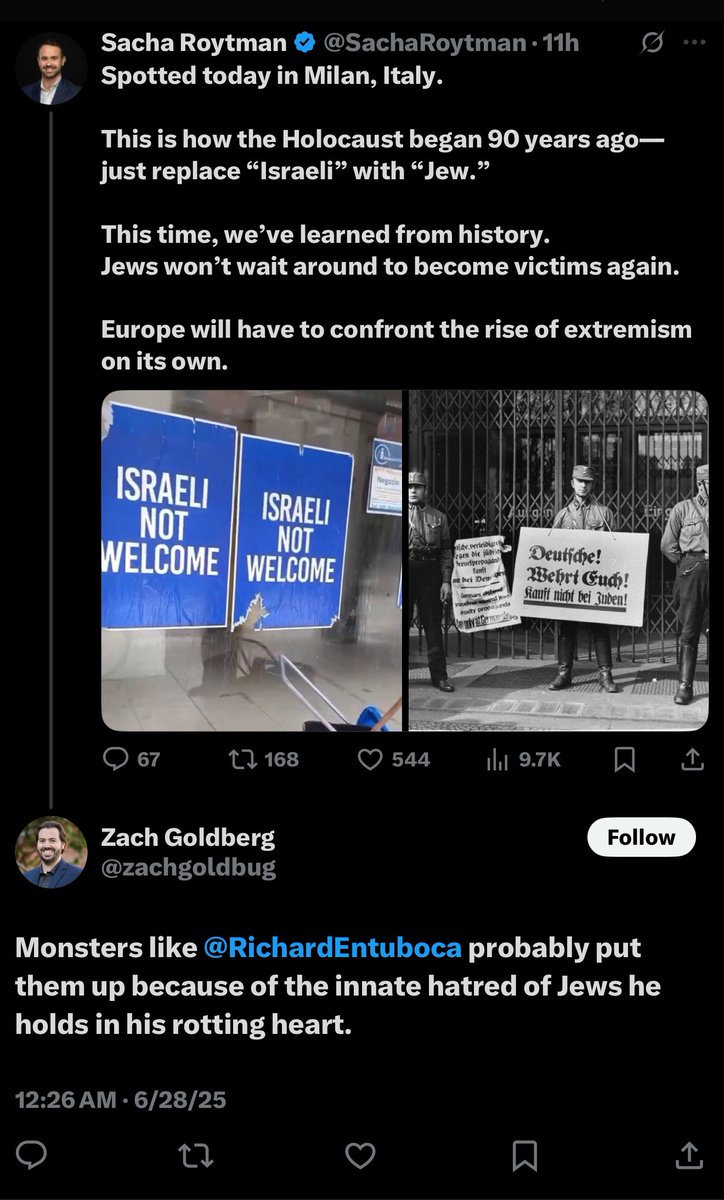Like Zach Goldberg's post
Image resolution: width=724 pixels, height=1200 pixels.
click(359, 1156)
